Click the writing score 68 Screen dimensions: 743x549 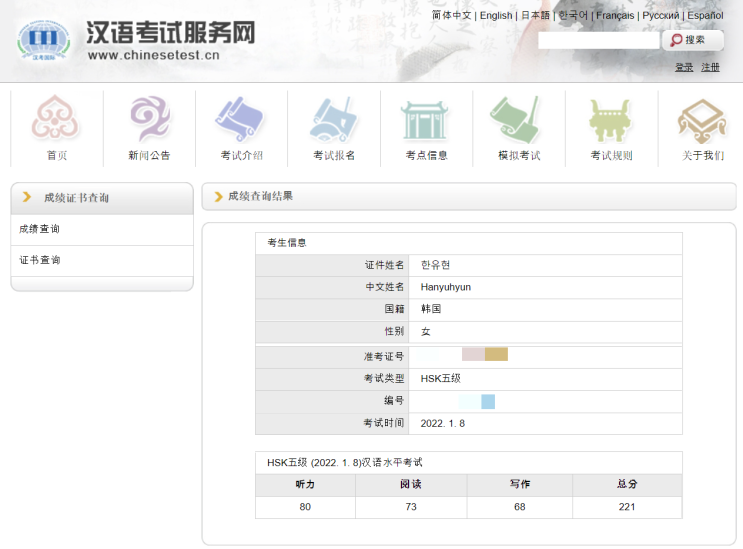(x=520, y=507)
